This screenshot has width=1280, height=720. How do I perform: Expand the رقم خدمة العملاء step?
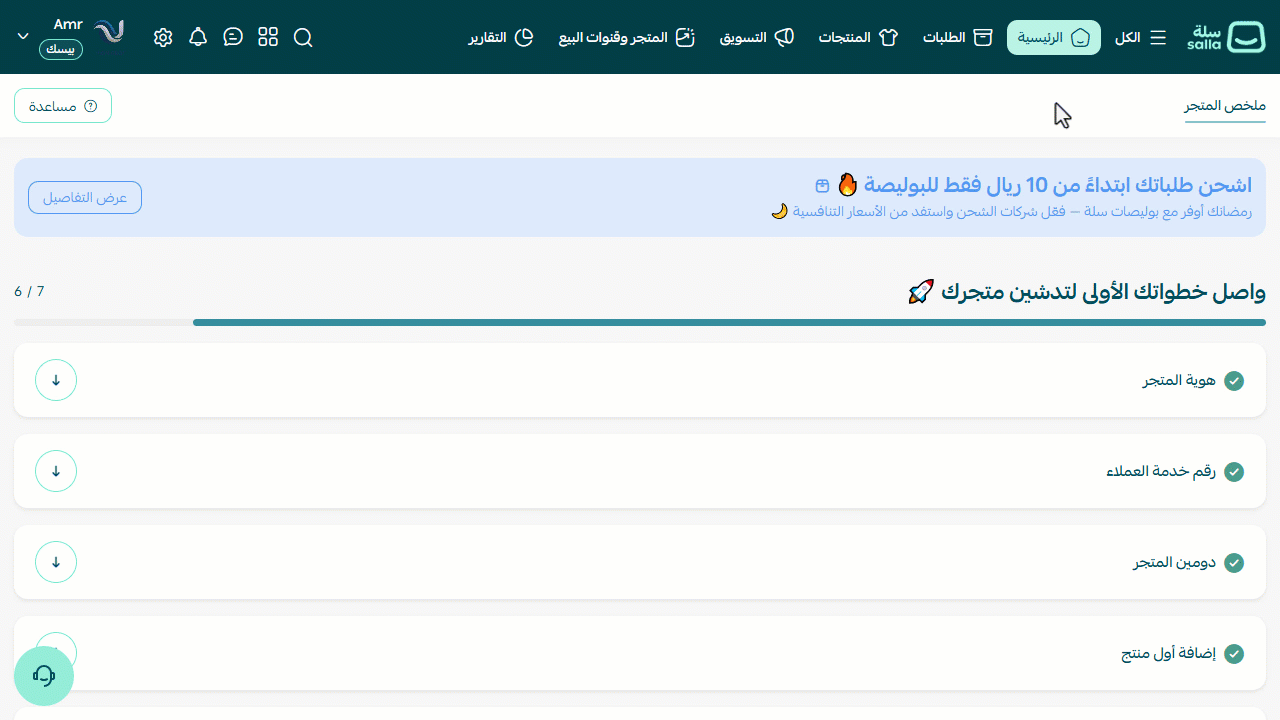[56, 471]
